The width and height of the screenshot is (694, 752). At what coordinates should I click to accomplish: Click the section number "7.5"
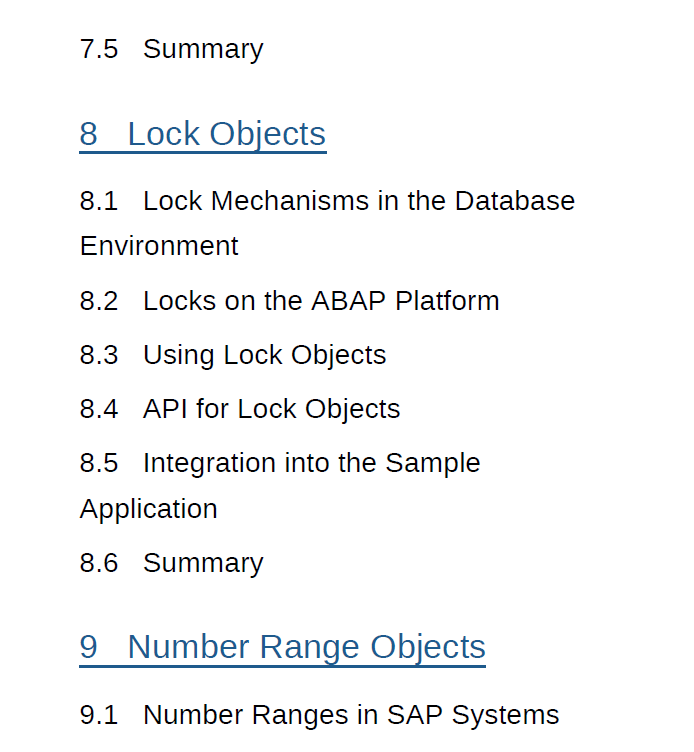[99, 49]
